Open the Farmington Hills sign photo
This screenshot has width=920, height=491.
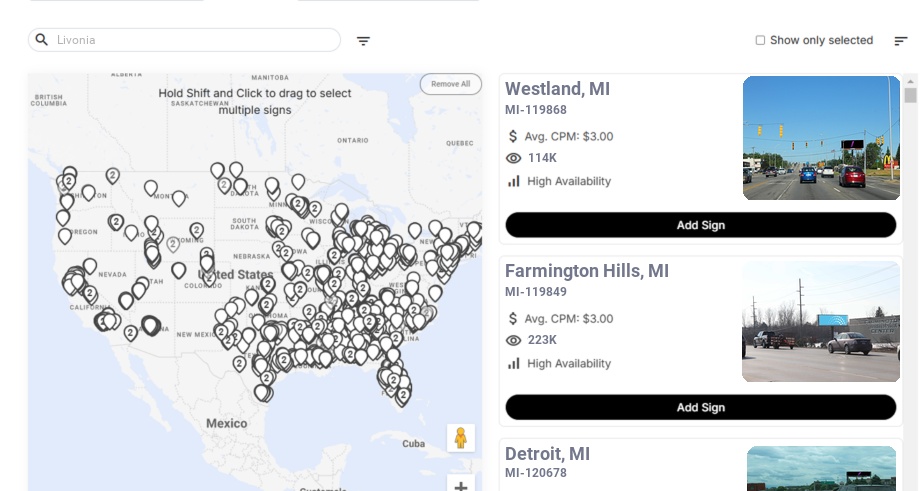point(821,321)
